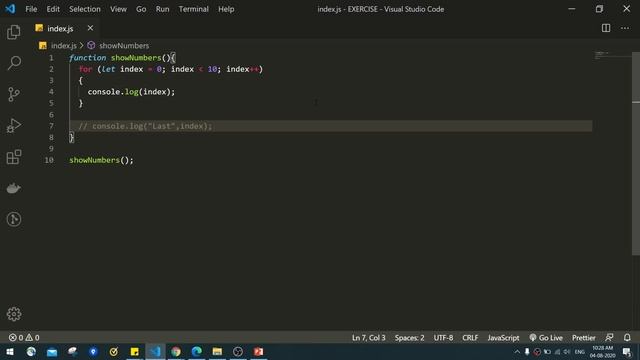
Task: Click the ENG language indicator
Action: (580, 351)
